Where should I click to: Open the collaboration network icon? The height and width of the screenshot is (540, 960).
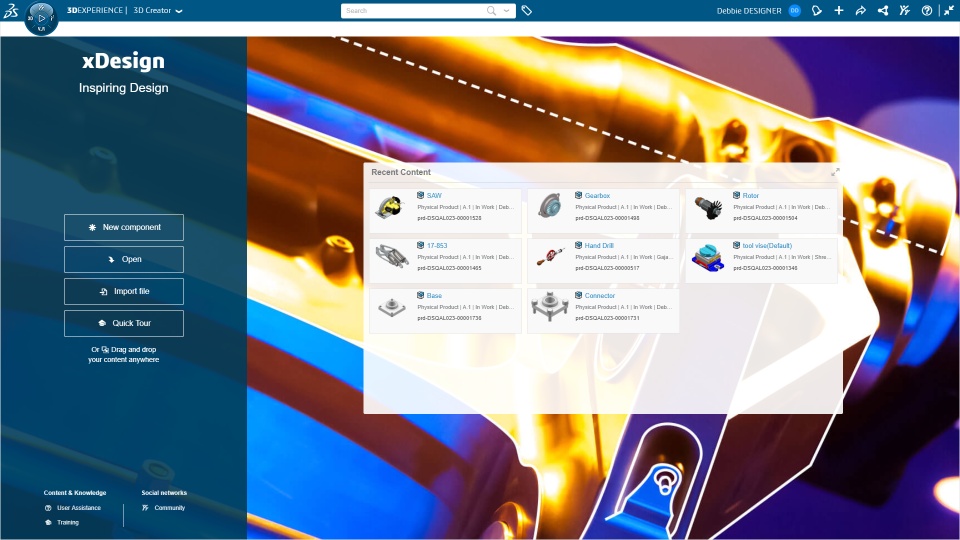point(883,10)
